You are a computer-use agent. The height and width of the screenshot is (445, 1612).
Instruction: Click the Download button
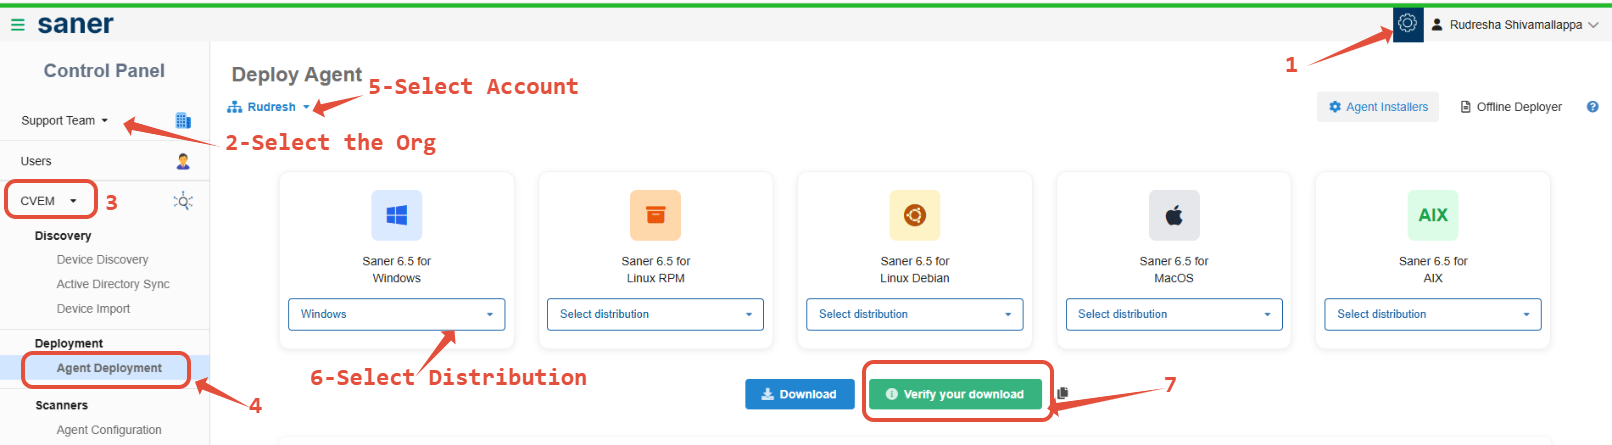800,394
